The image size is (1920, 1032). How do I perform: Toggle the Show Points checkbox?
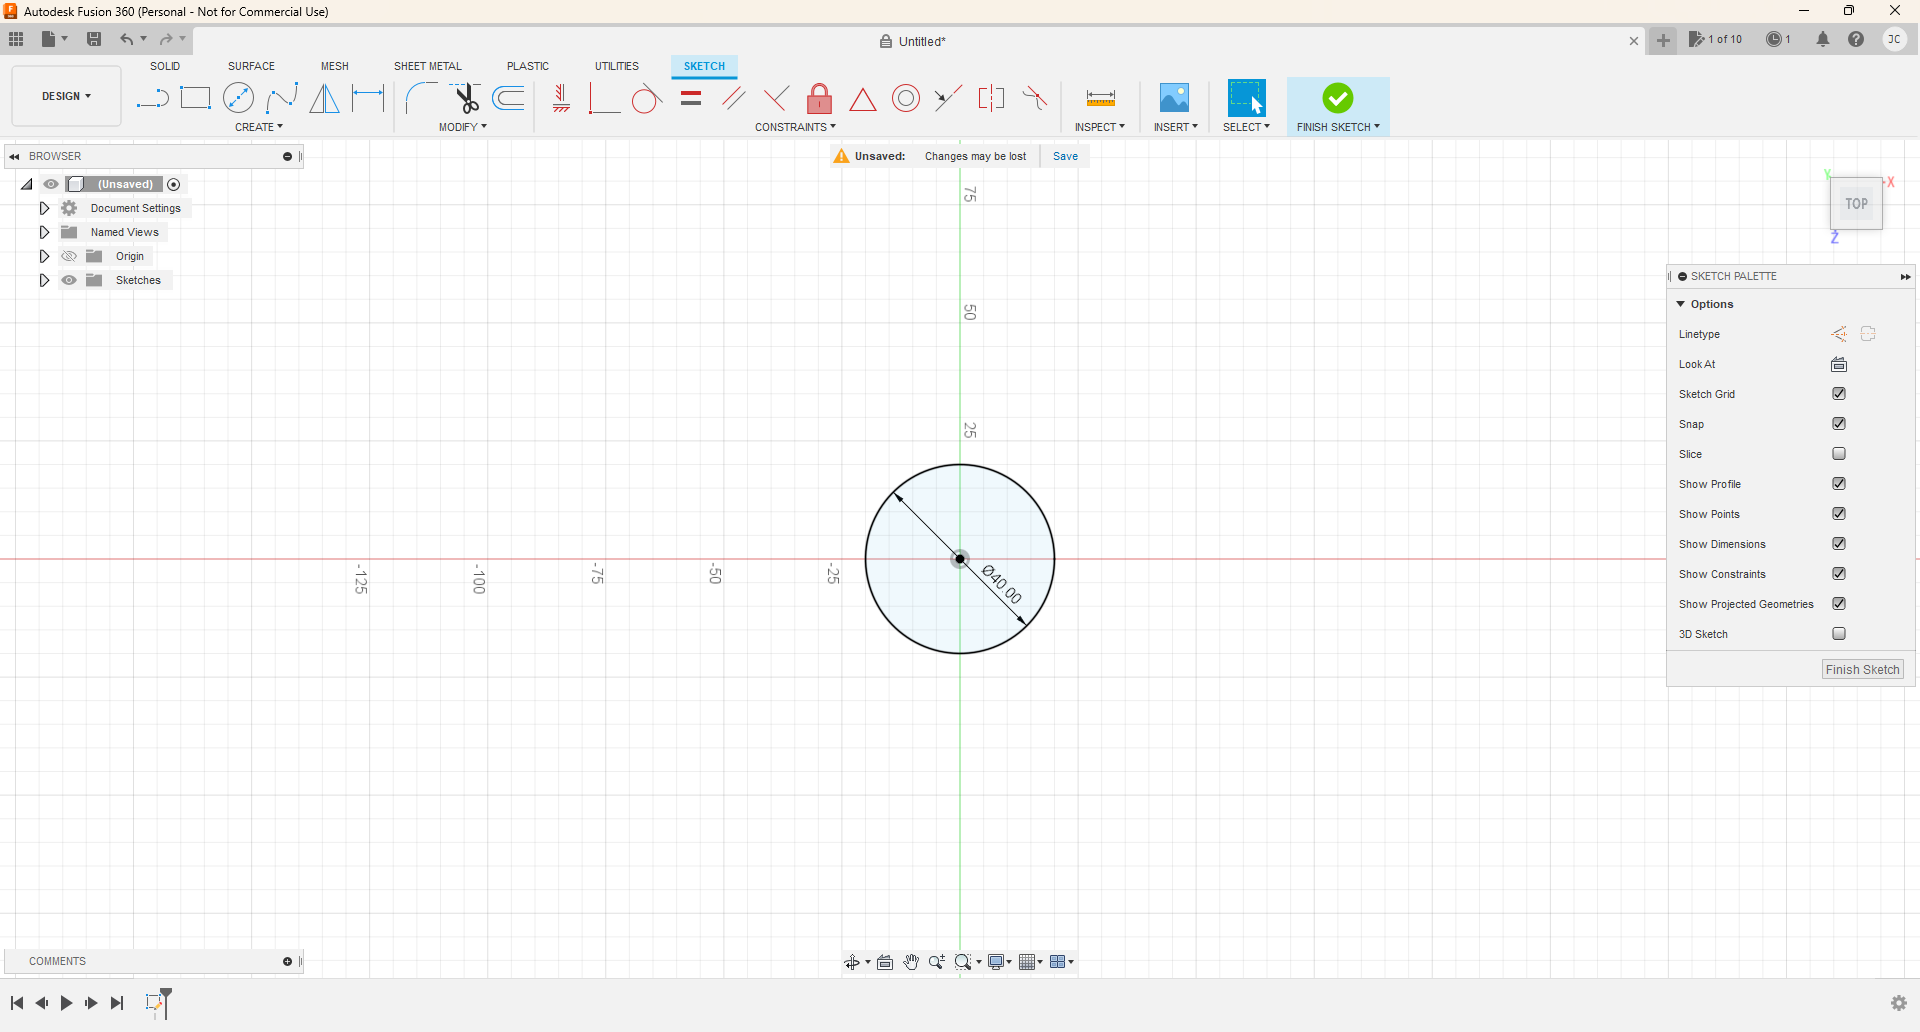(1839, 514)
